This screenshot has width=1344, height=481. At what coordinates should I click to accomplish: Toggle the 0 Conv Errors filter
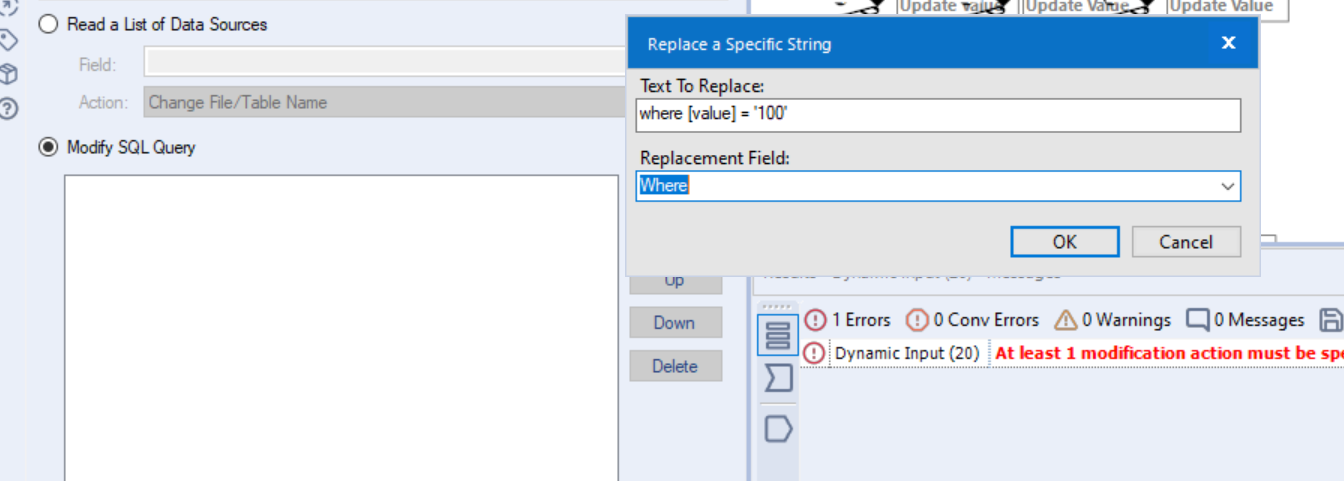(972, 320)
